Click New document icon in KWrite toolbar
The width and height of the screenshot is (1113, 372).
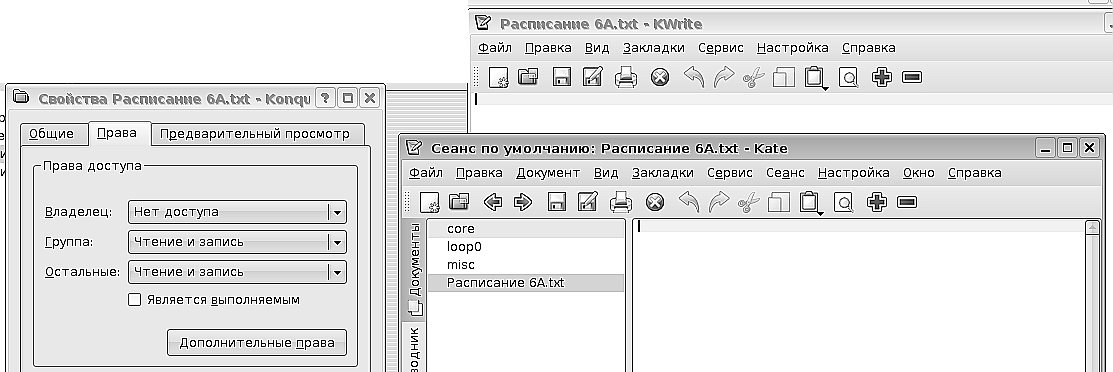(x=499, y=77)
